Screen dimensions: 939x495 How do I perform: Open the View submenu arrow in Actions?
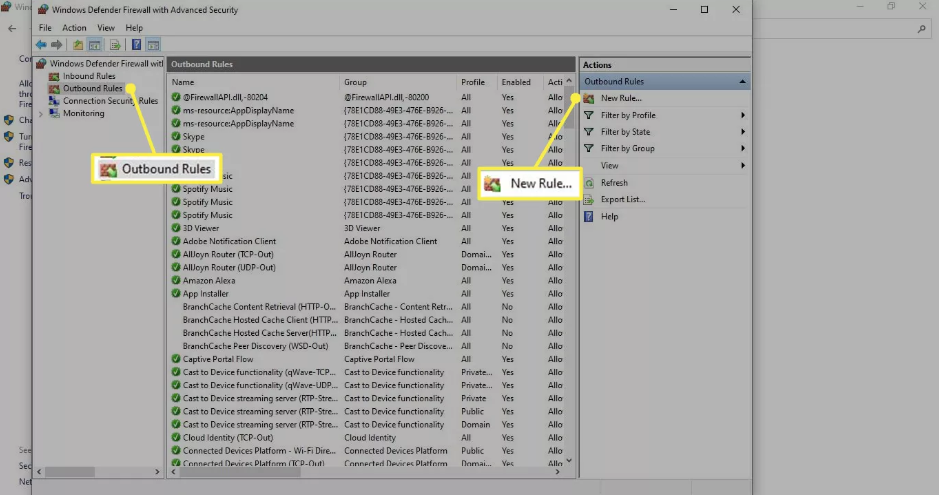pos(743,166)
